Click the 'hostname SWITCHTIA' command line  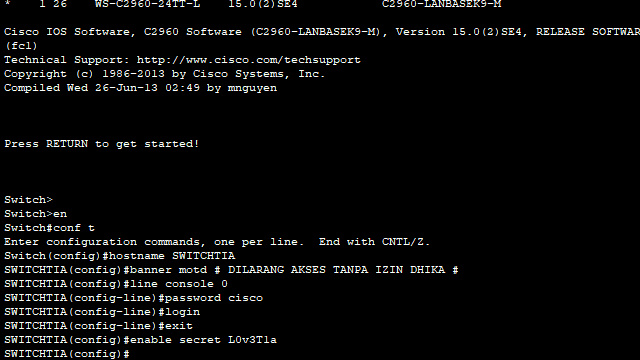[x=120, y=256]
